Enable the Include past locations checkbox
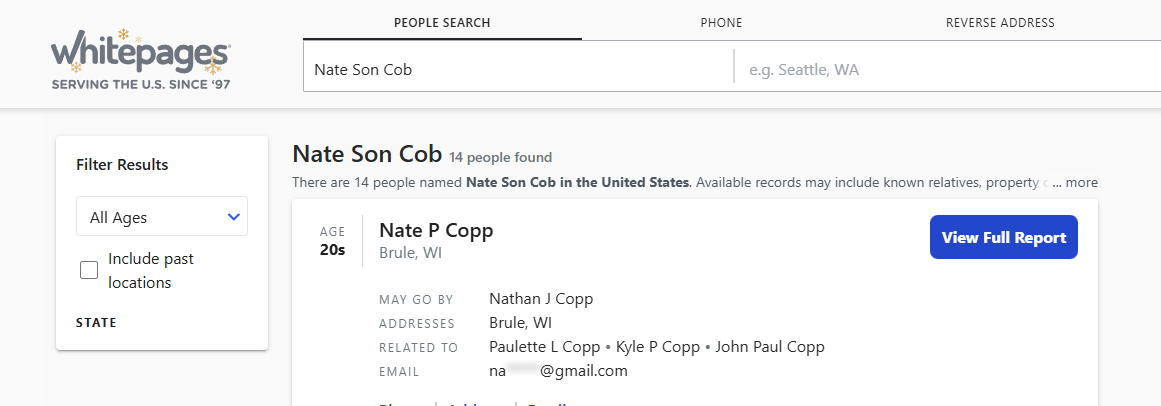Image resolution: width=1161 pixels, height=406 pixels. pyautogui.click(x=89, y=270)
